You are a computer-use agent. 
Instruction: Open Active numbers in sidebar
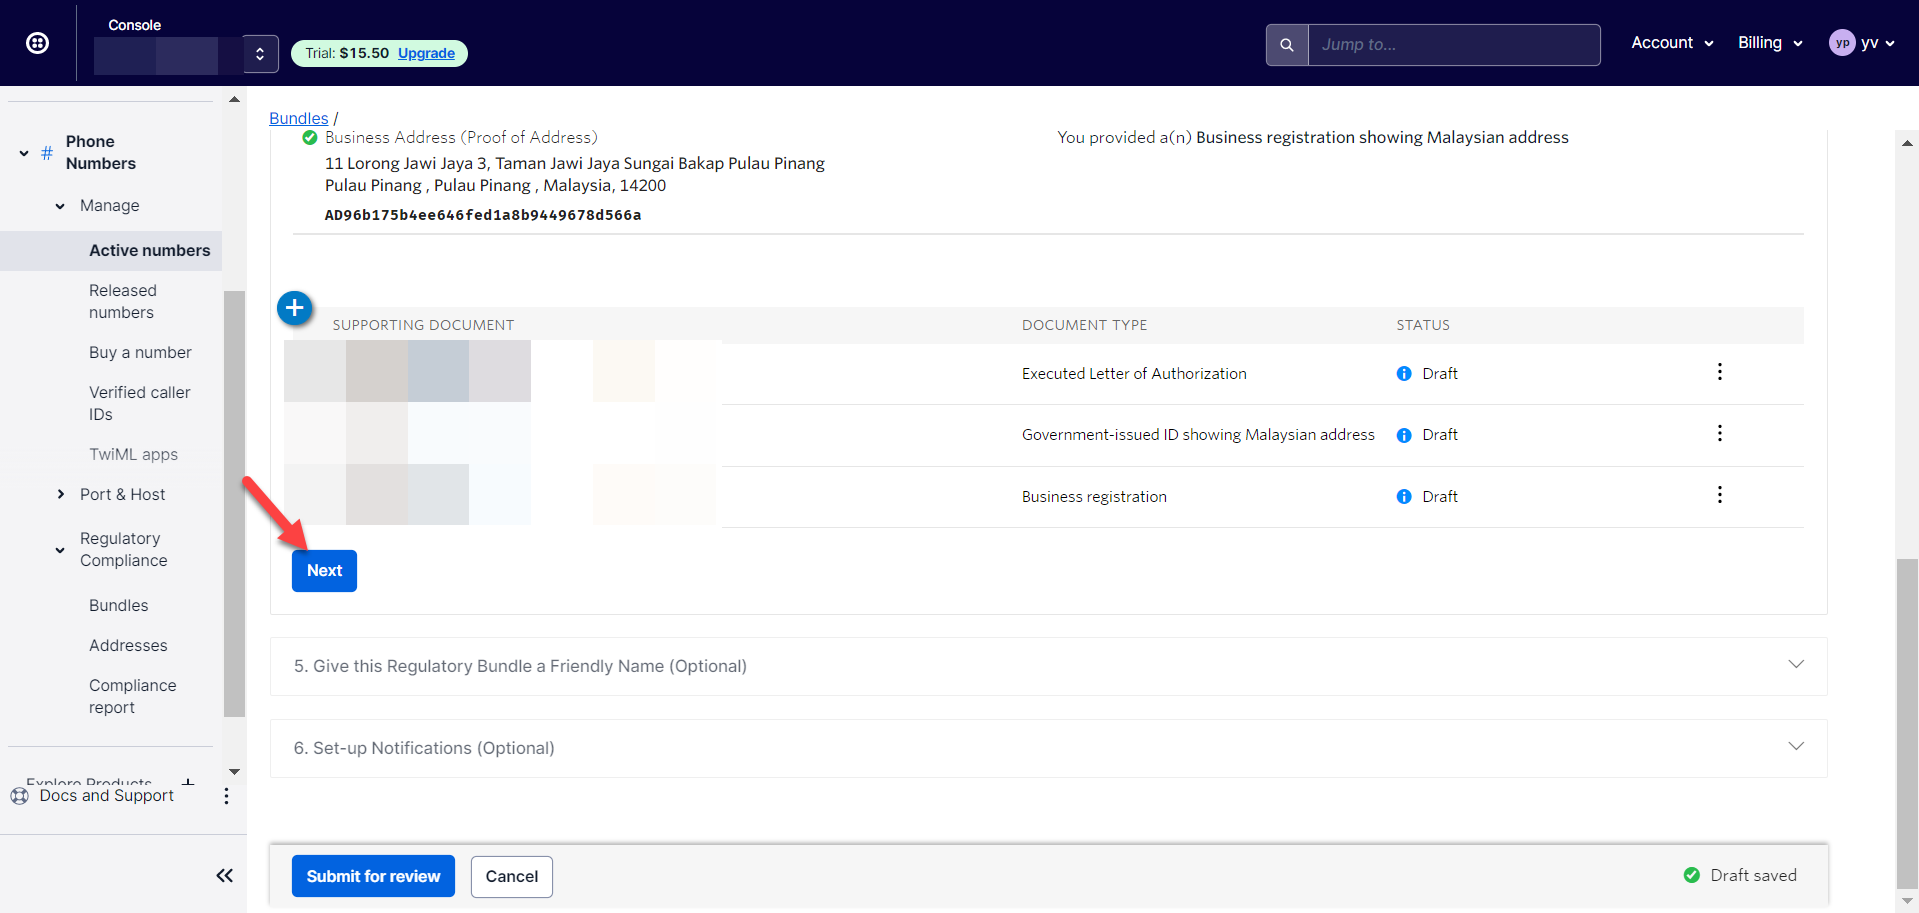[x=149, y=250]
